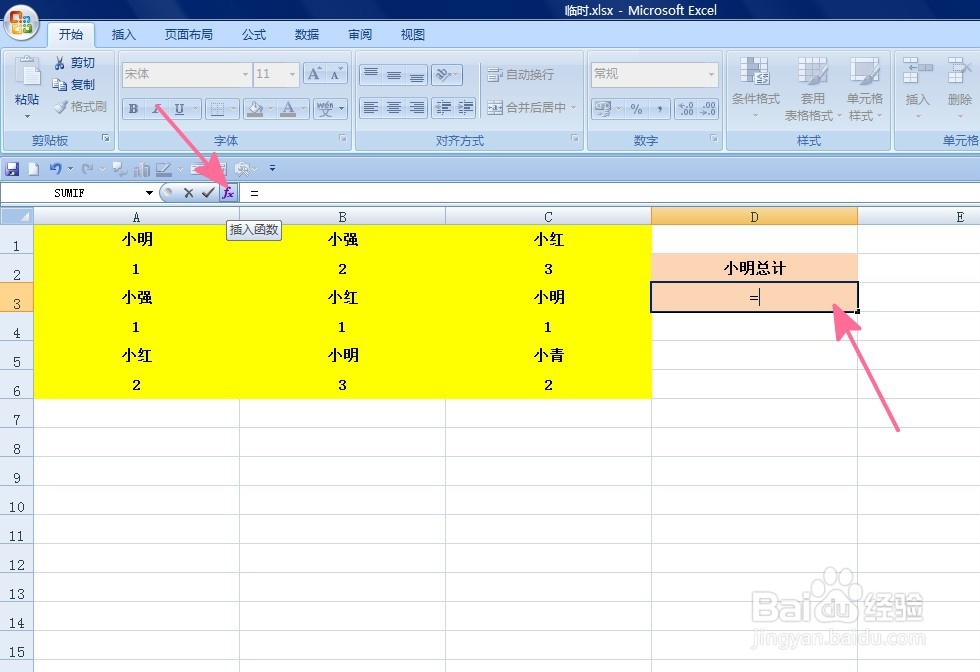Open the font size 11 dropdown
980x672 pixels.
click(292, 74)
